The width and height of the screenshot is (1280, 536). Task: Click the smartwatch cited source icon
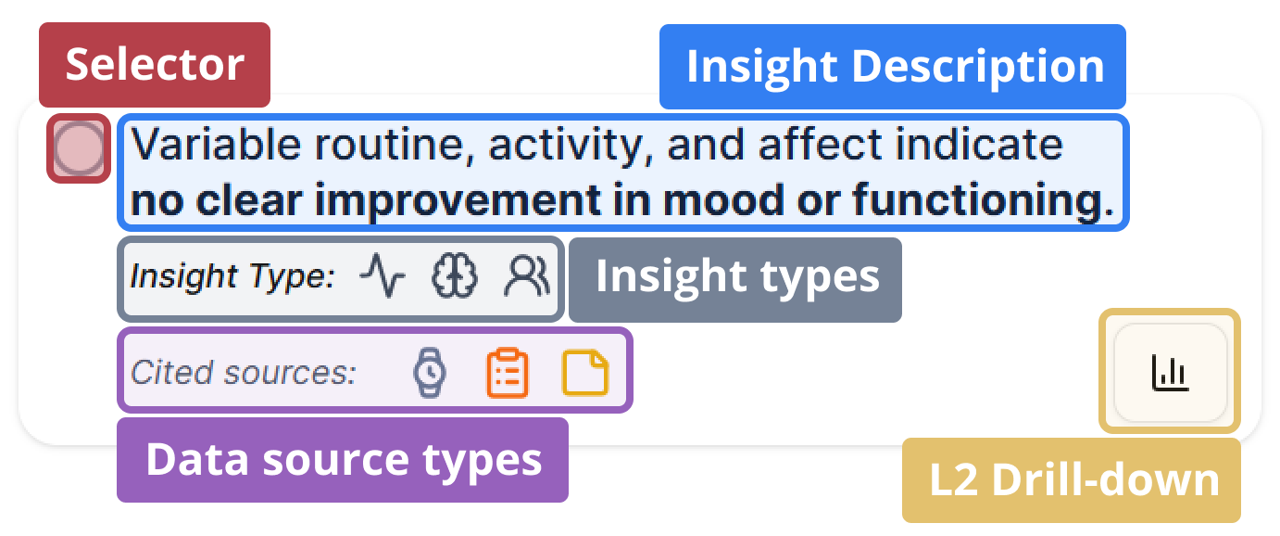[430, 373]
